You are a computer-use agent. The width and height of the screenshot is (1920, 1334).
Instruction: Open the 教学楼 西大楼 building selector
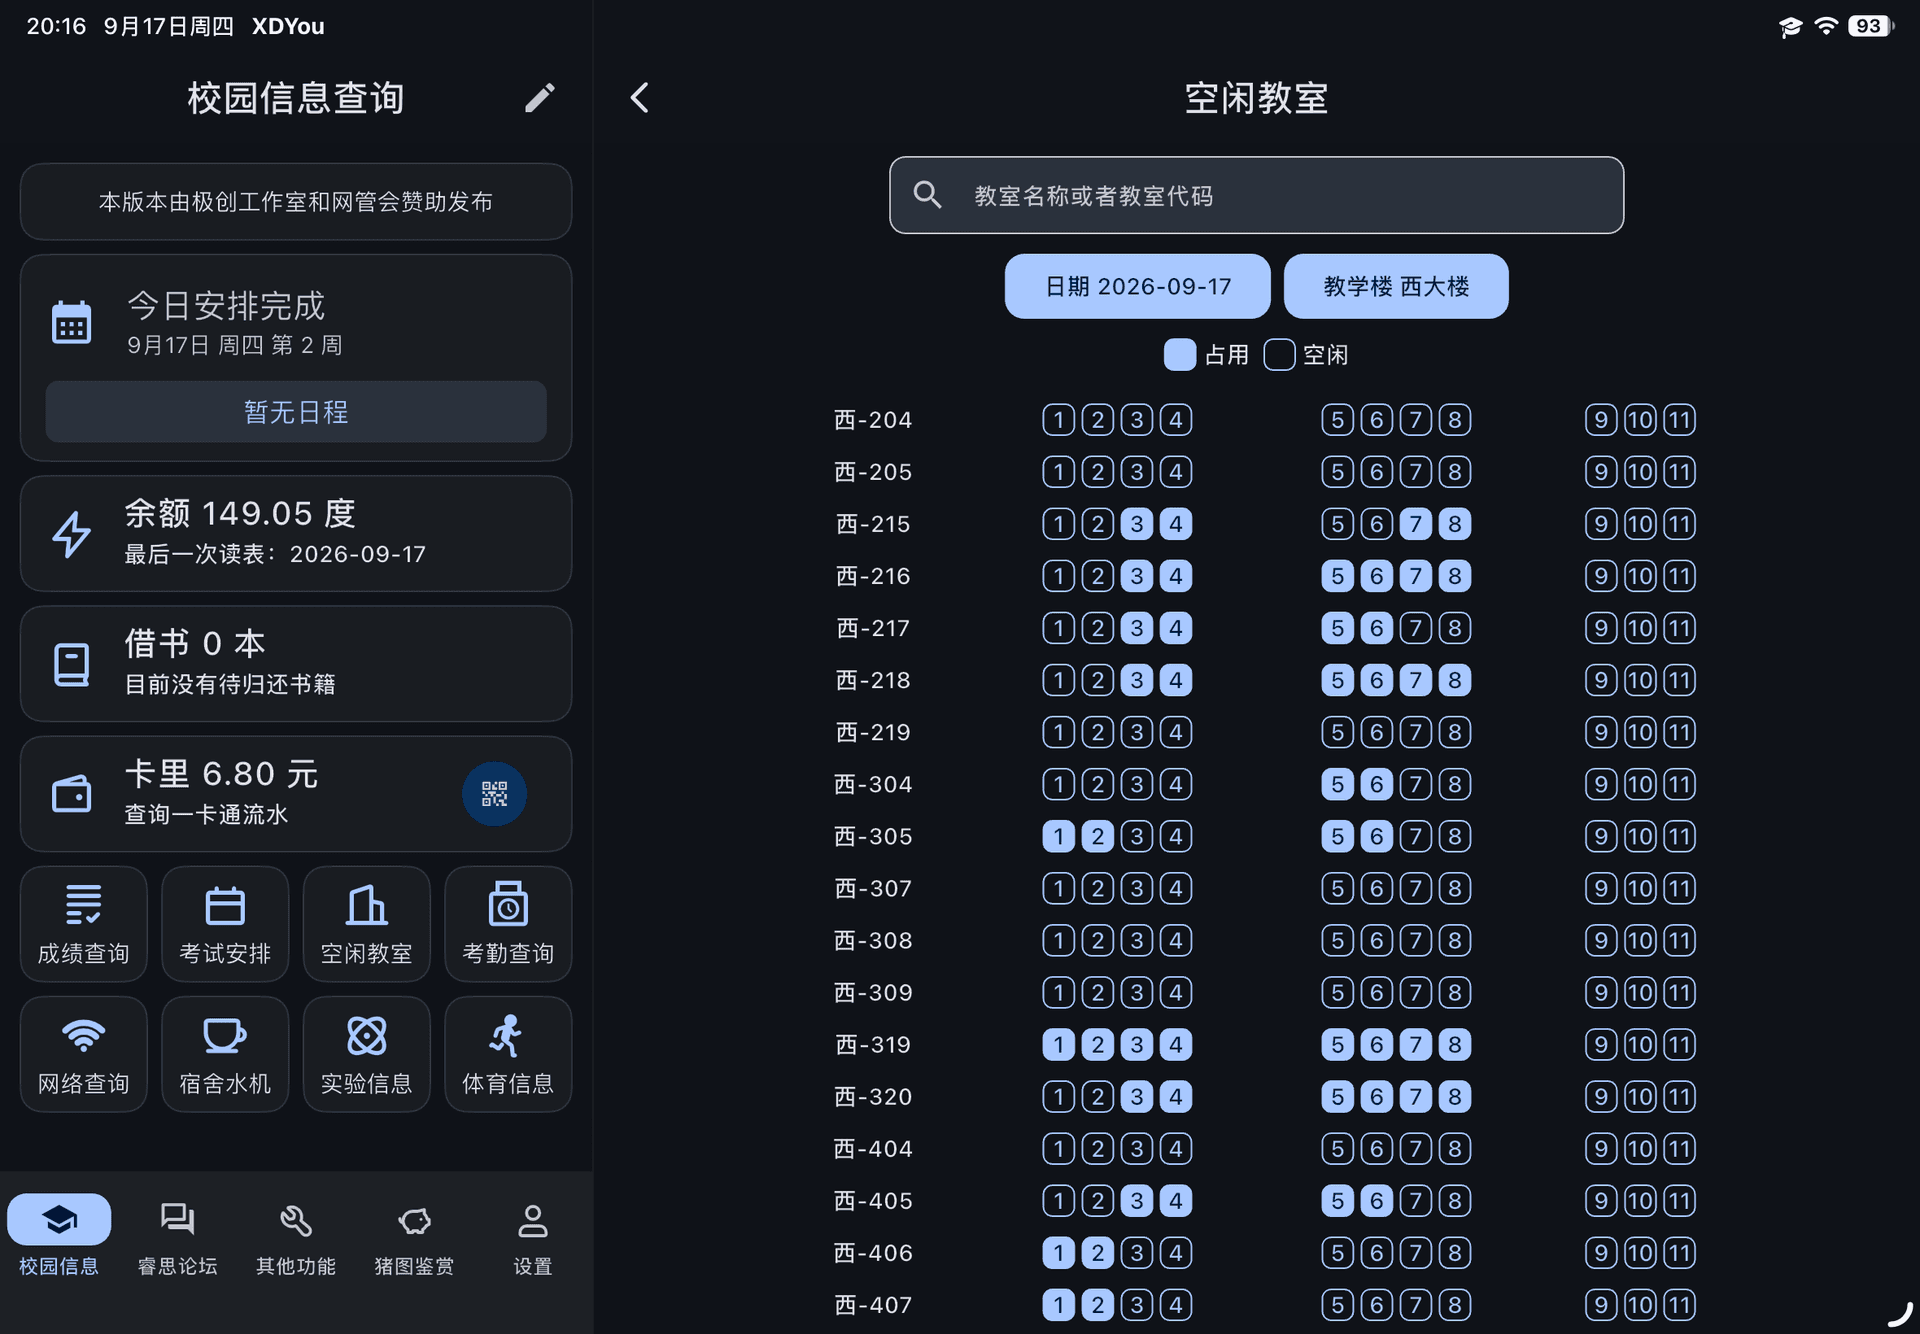pos(1396,286)
